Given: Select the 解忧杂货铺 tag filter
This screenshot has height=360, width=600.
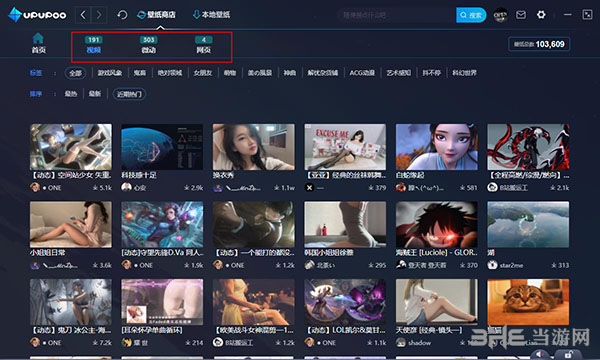Looking at the screenshot, I should point(323,73).
